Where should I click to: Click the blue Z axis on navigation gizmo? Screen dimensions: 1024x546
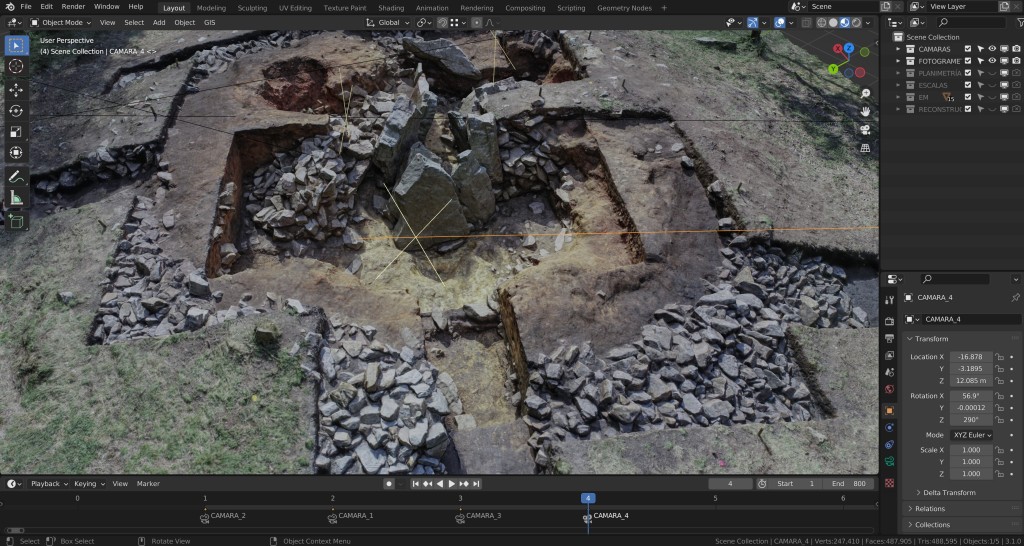(x=849, y=48)
